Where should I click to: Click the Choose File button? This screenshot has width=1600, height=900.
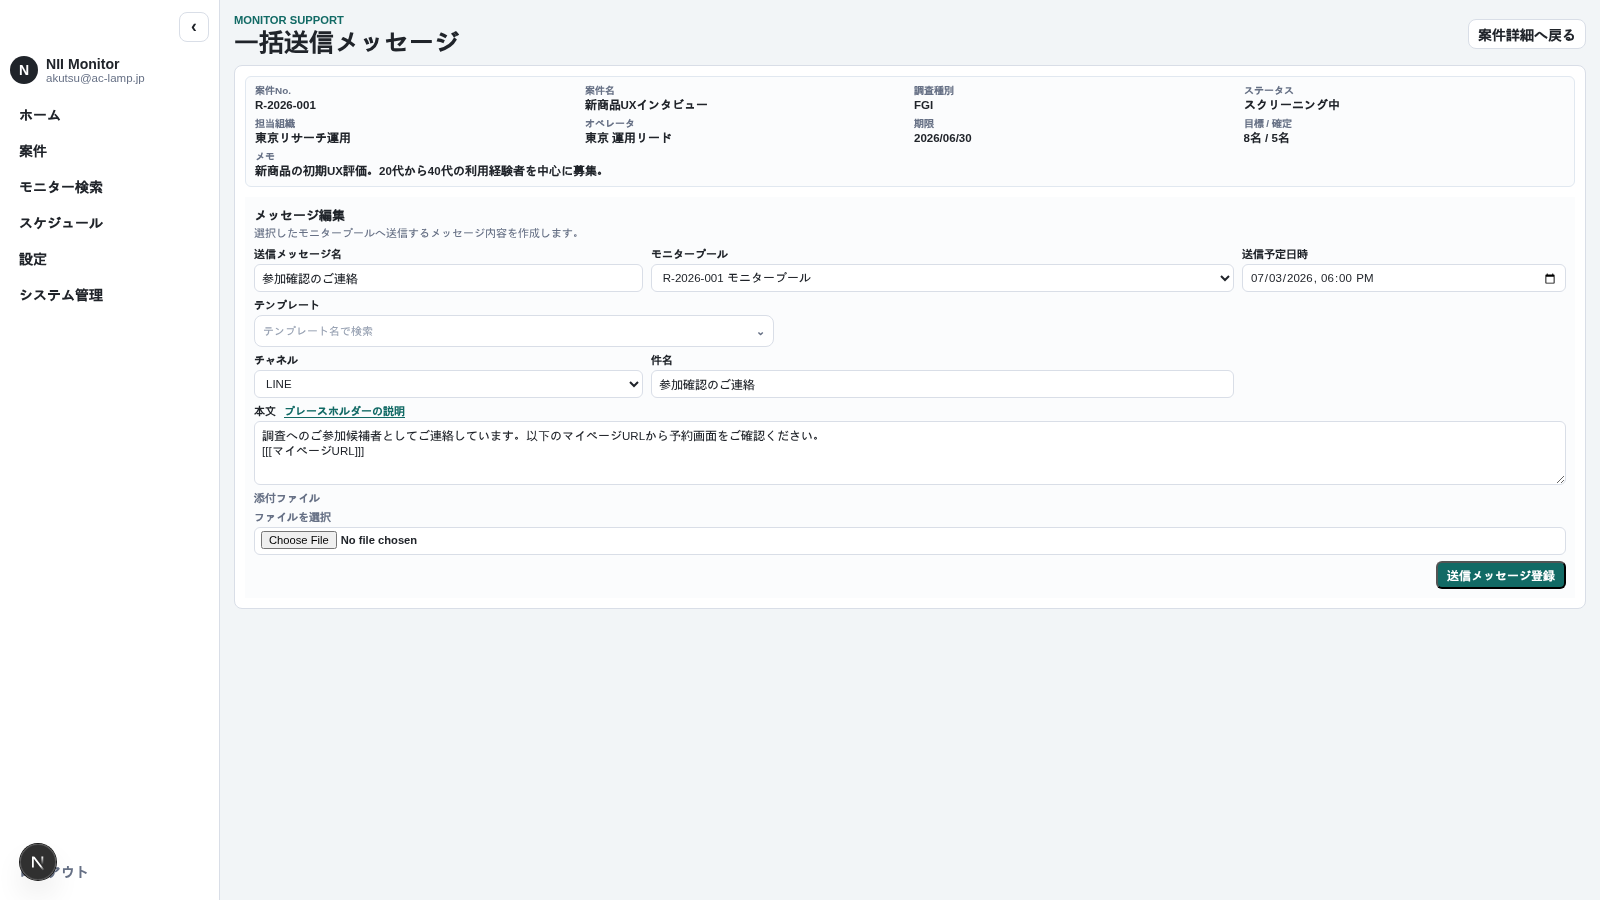point(299,540)
